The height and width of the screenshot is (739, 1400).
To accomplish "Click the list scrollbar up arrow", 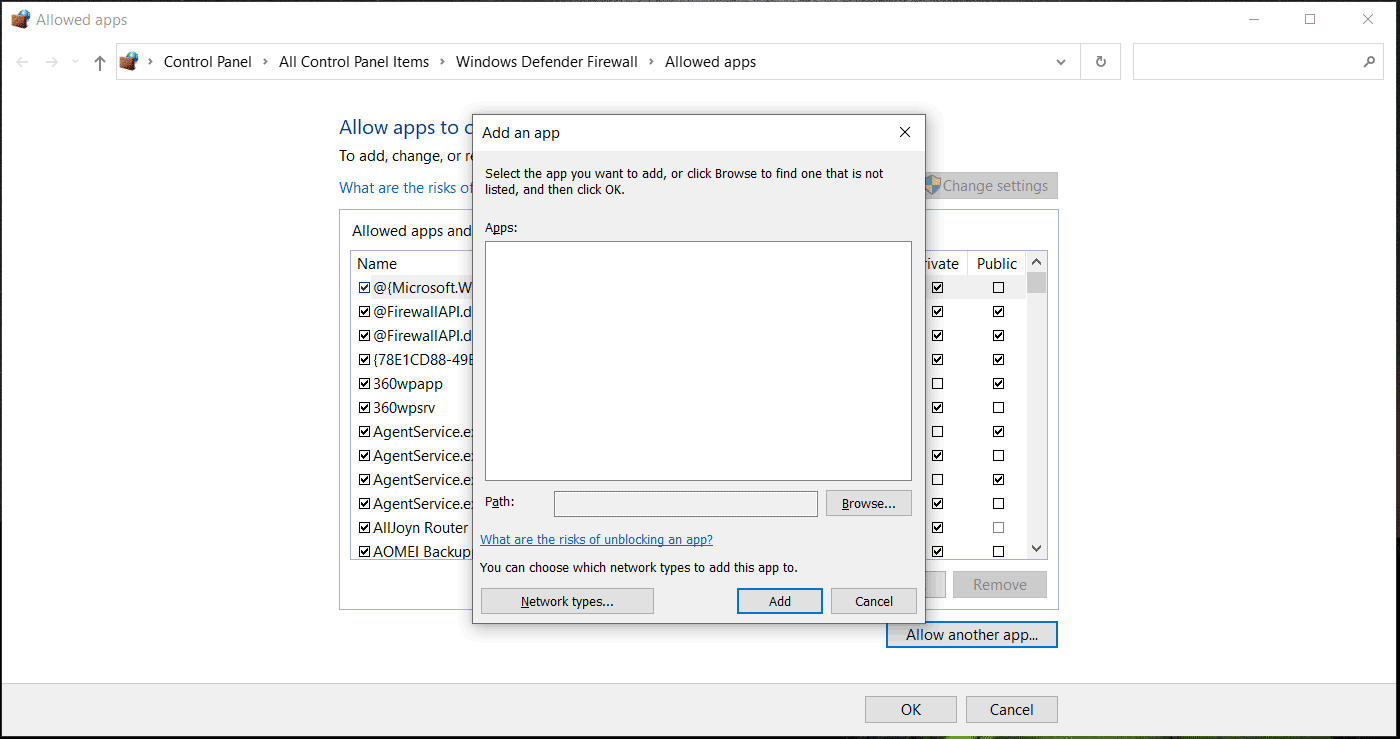I will (1036, 261).
